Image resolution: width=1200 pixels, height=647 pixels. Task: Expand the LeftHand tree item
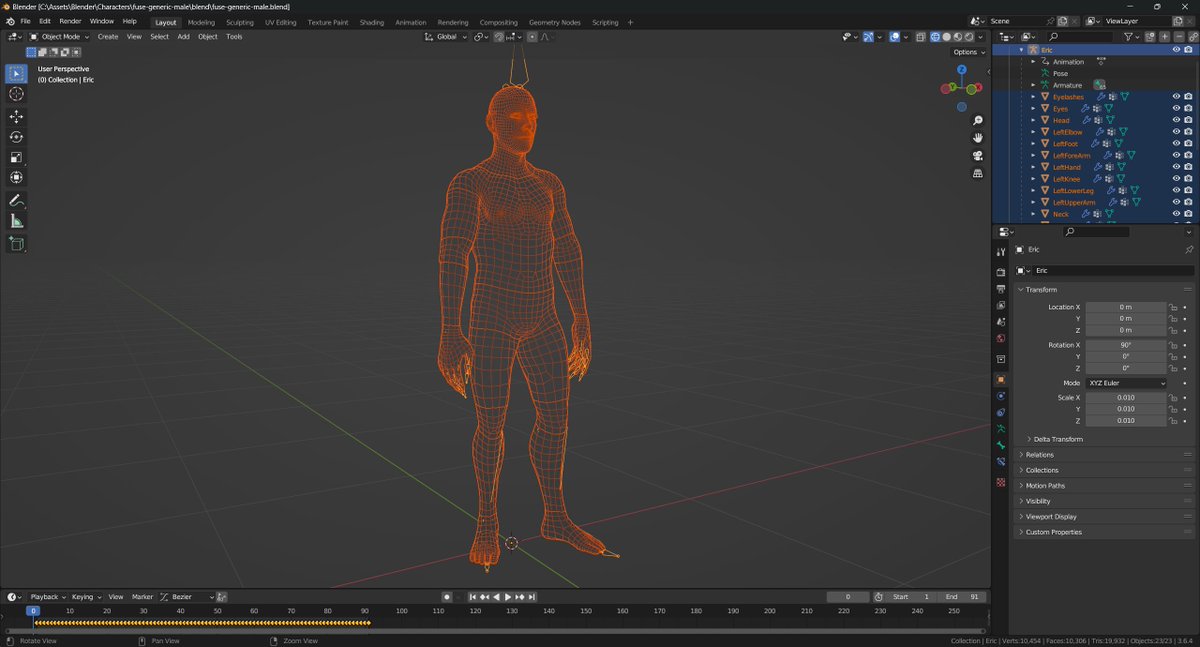(x=1033, y=167)
